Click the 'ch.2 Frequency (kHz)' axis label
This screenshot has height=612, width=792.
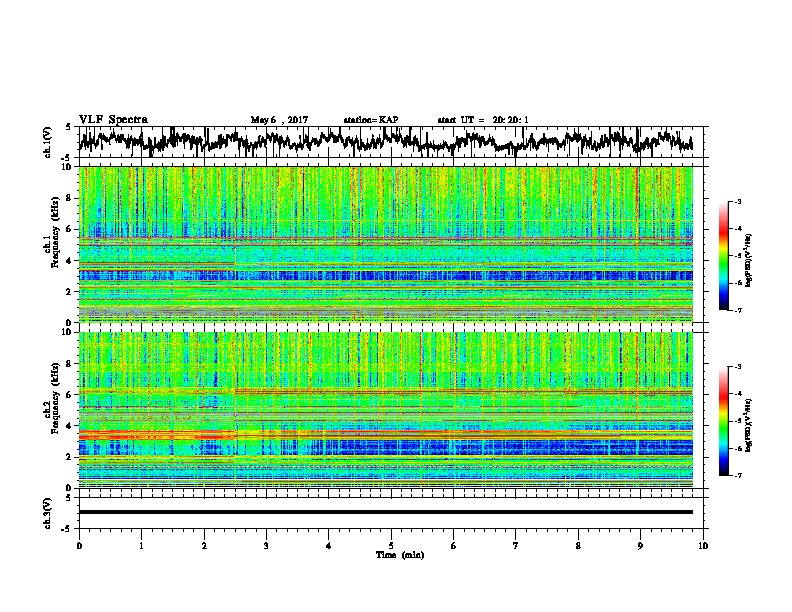[x=52, y=410]
